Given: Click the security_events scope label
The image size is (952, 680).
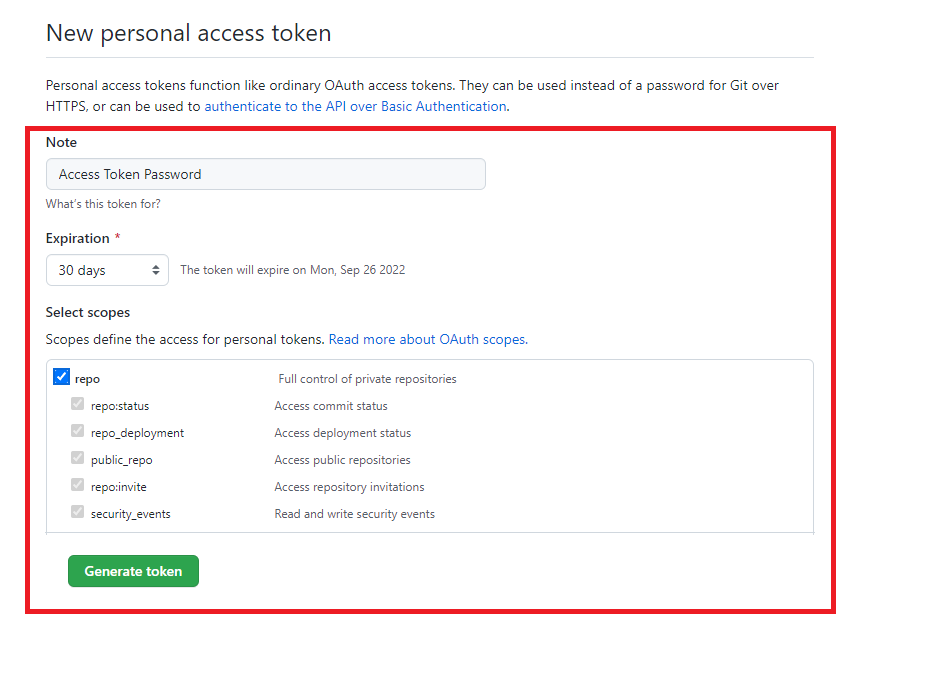Looking at the screenshot, I should click(131, 514).
